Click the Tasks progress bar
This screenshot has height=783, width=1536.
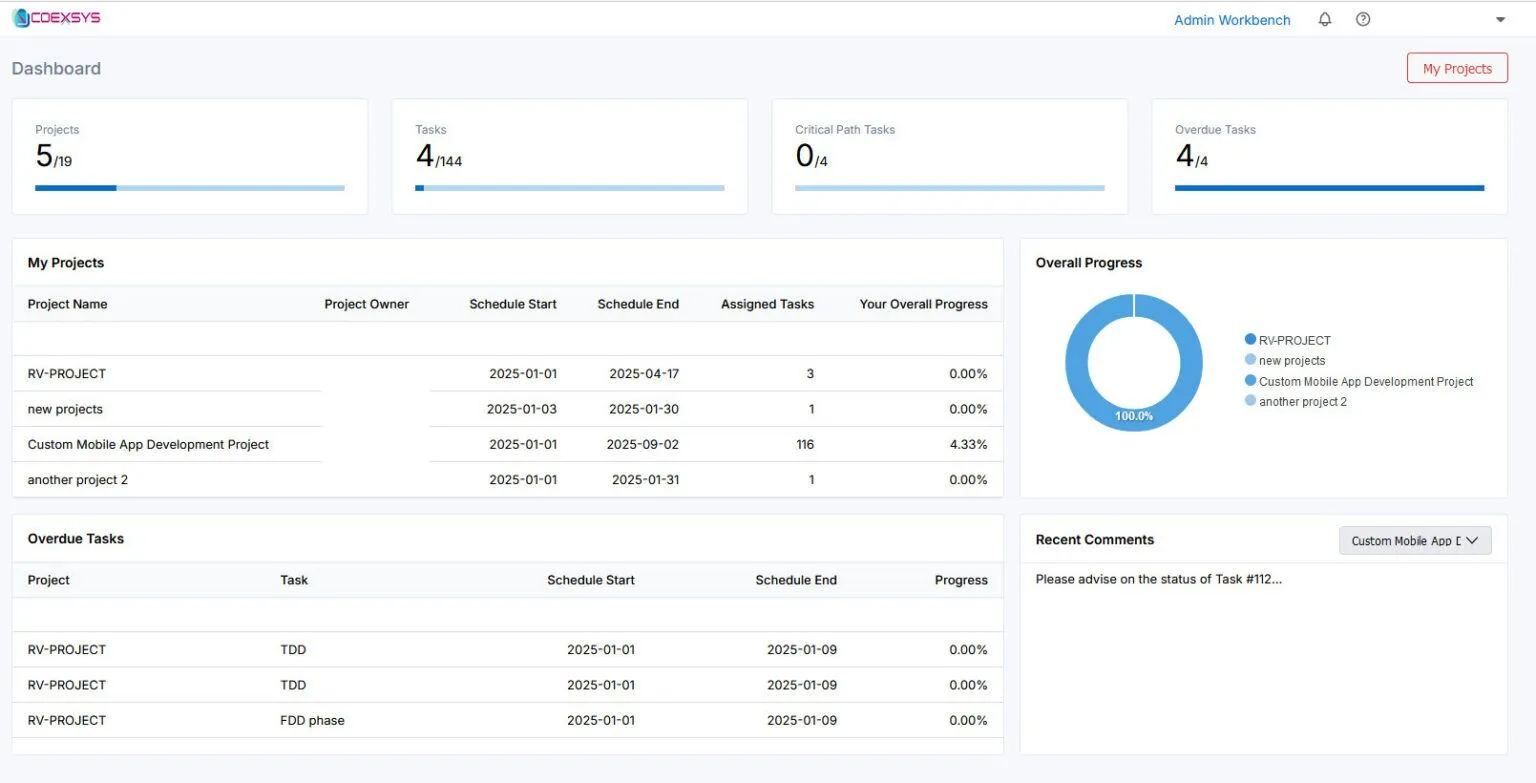569,187
